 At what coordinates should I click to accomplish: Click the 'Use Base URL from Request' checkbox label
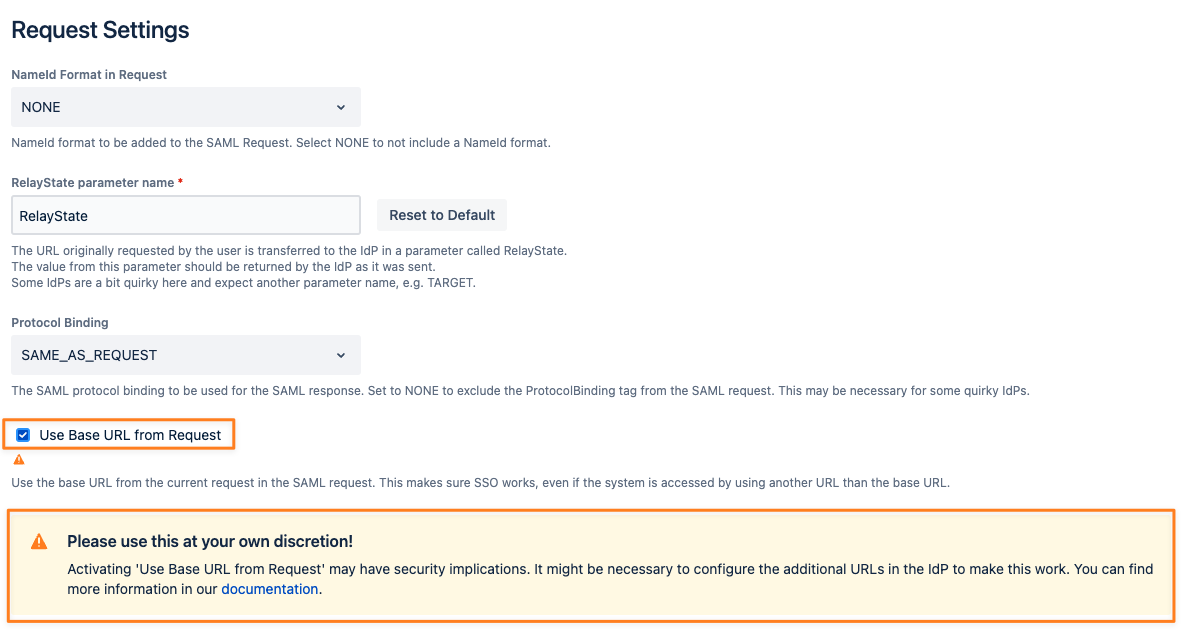point(130,435)
